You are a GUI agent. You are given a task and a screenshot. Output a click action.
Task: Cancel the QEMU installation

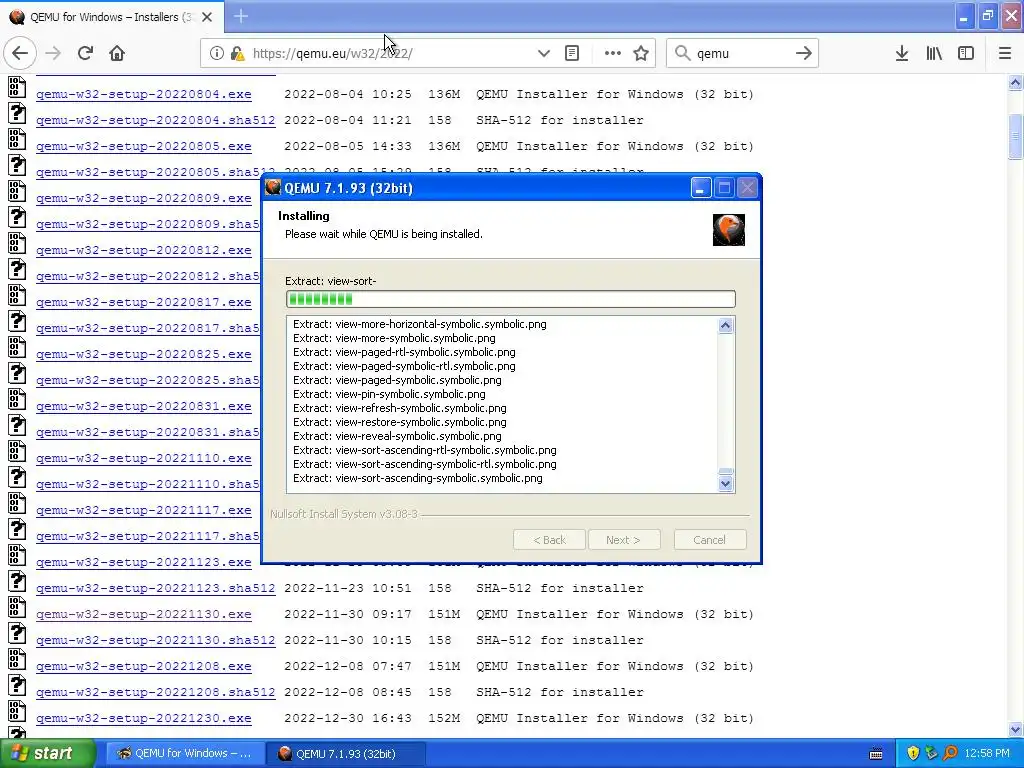710,540
